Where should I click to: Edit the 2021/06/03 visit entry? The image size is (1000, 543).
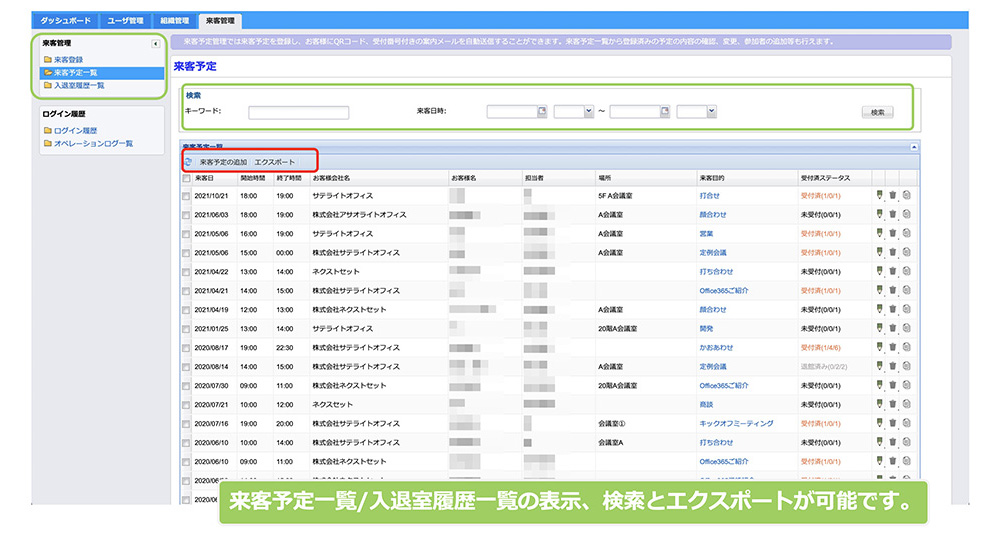pyautogui.click(x=879, y=214)
